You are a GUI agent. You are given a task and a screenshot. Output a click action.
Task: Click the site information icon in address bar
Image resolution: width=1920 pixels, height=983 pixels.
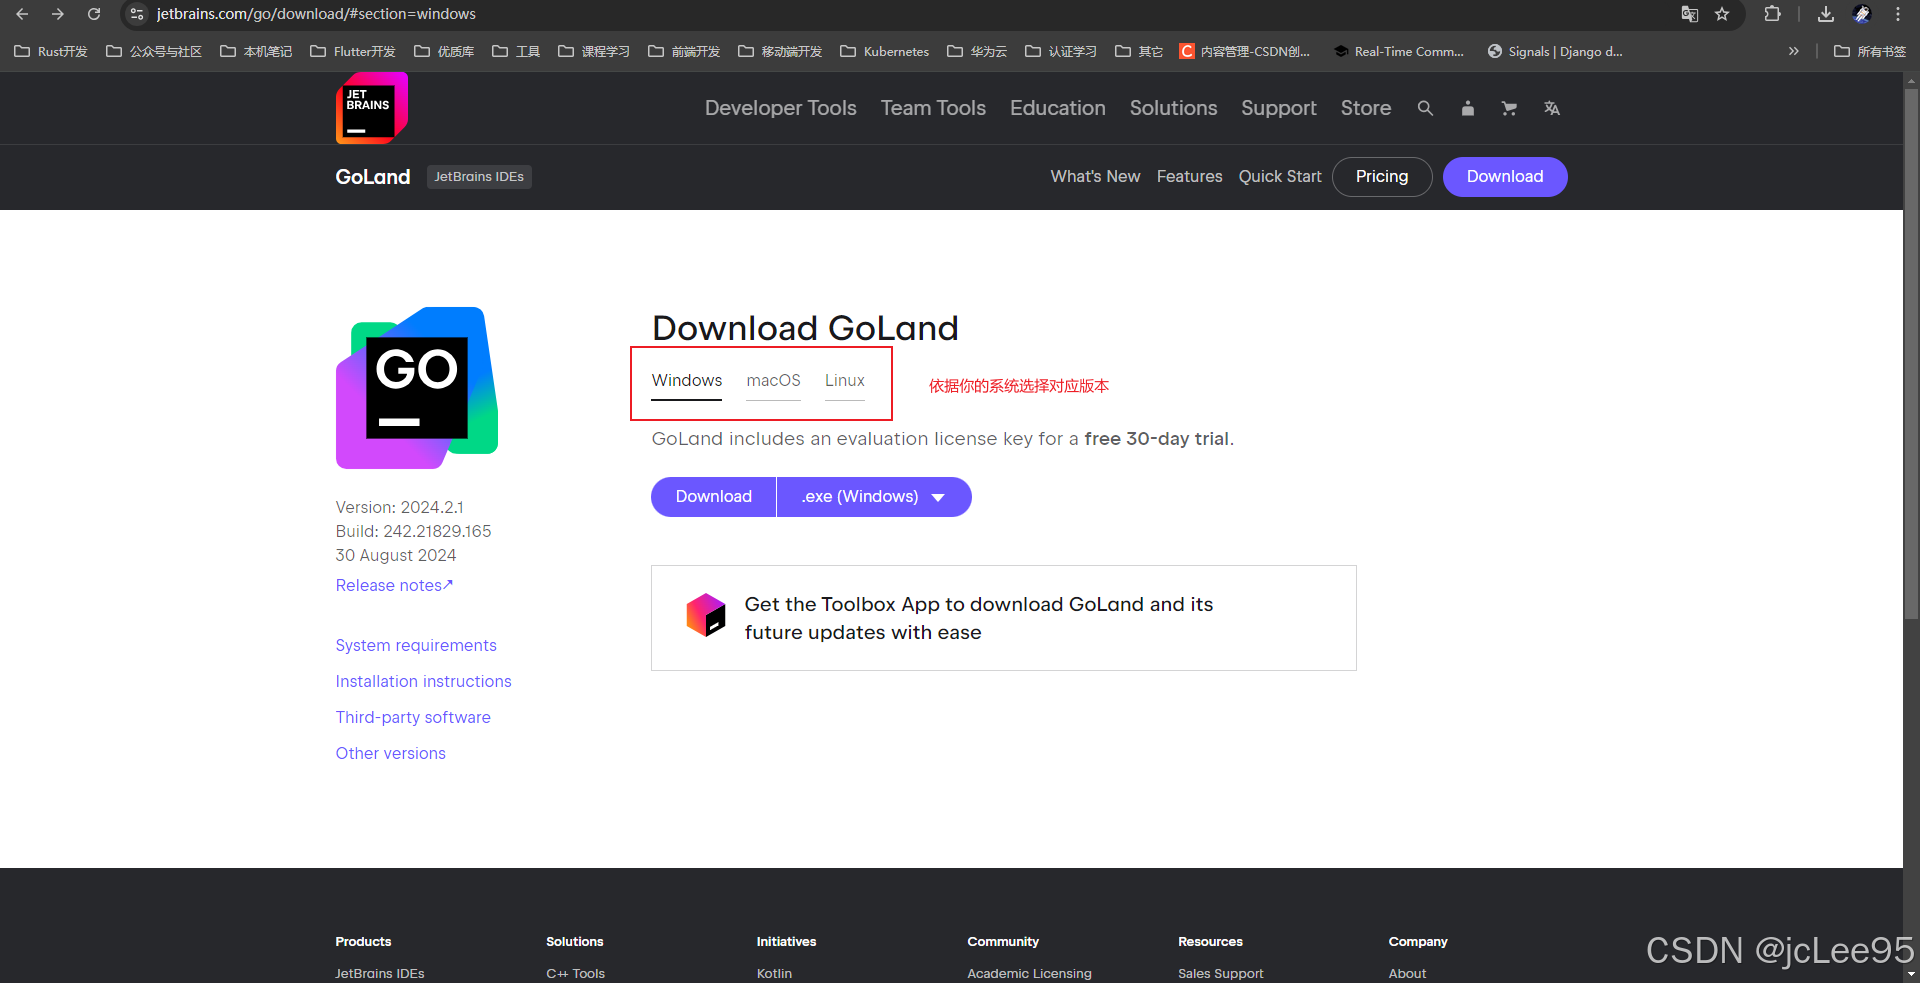137,14
